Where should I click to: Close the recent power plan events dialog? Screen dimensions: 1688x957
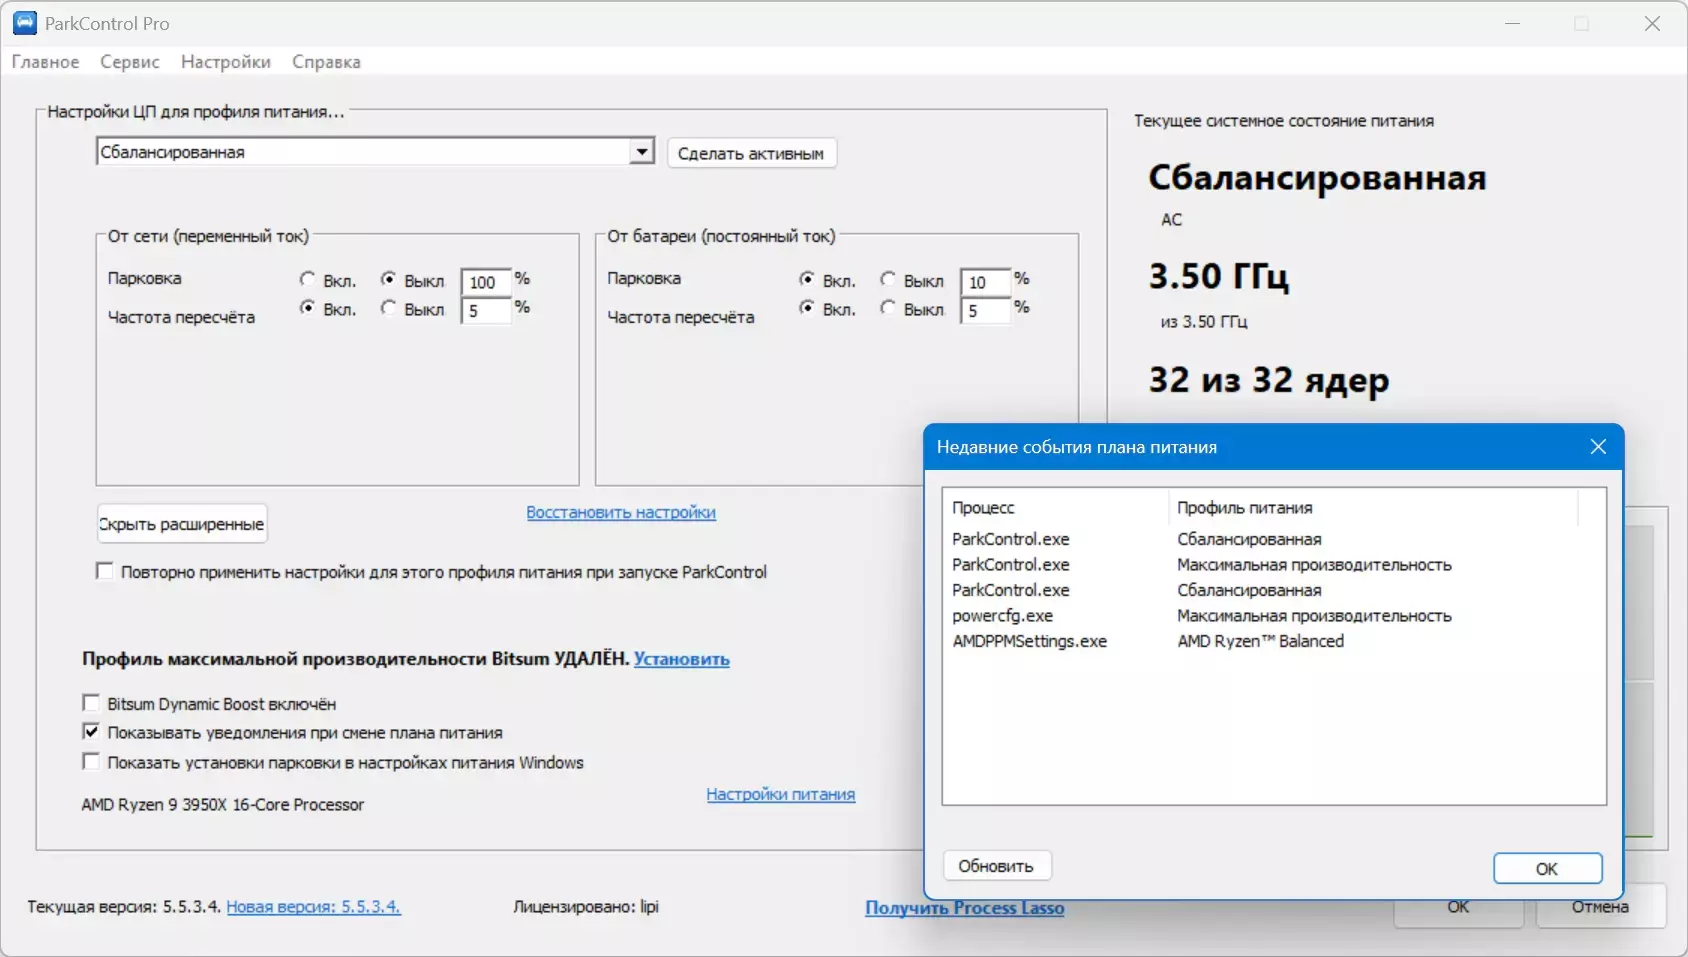click(x=1597, y=447)
